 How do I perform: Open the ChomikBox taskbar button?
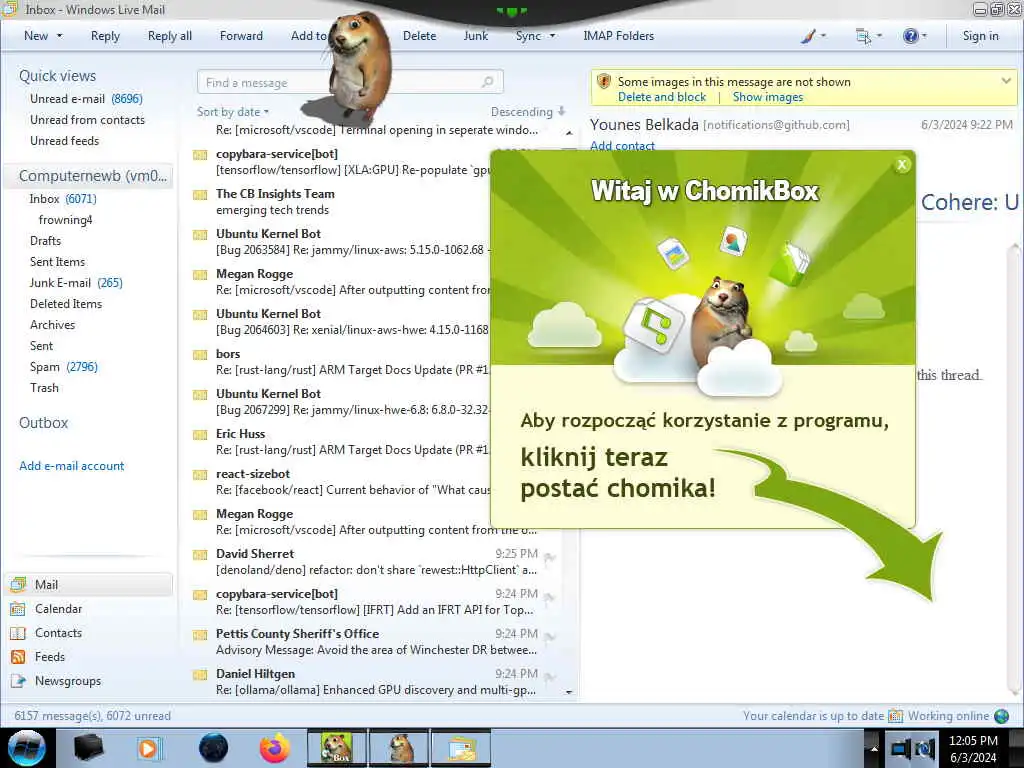(x=336, y=748)
